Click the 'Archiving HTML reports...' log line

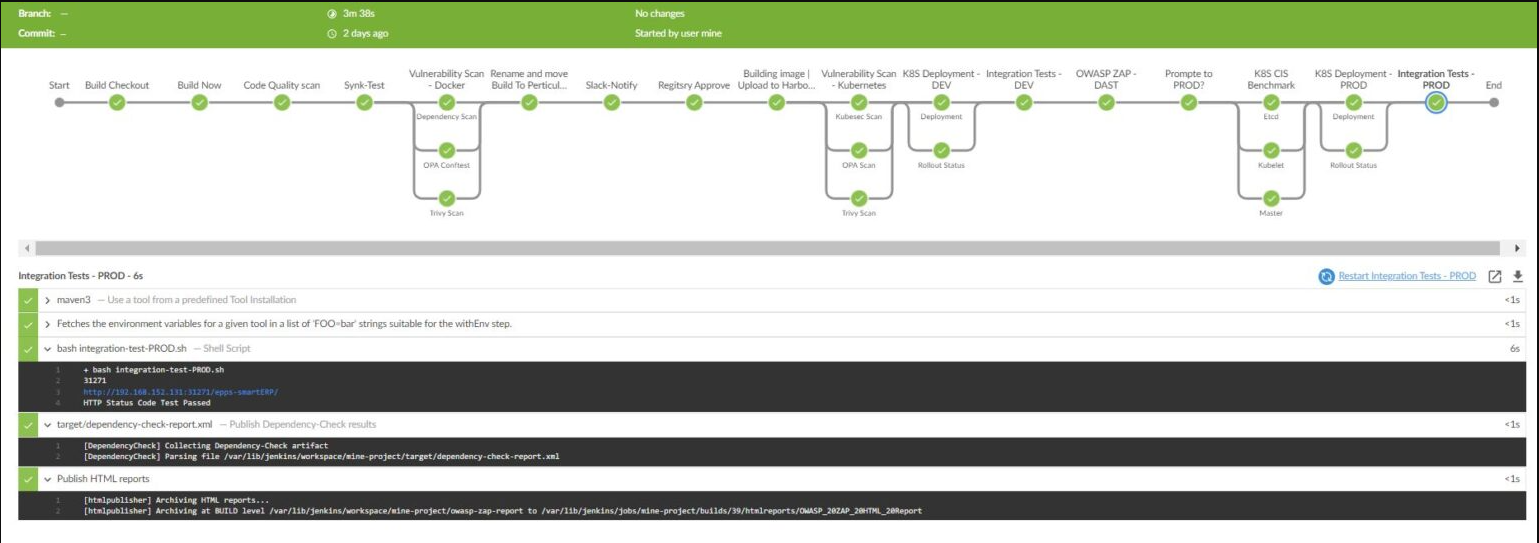tap(176, 500)
